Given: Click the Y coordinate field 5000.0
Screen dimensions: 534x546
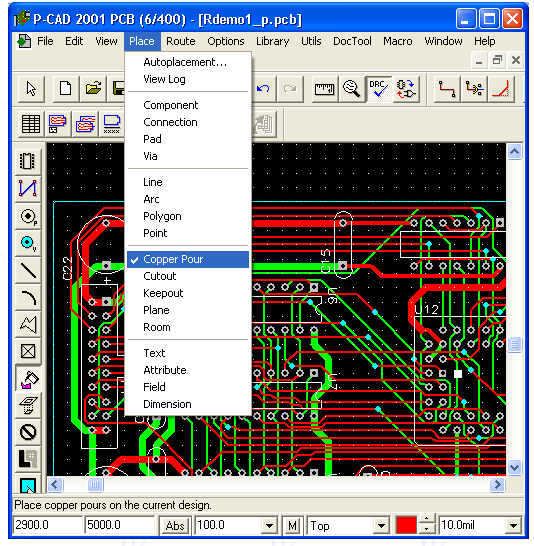Looking at the screenshot, I should (x=119, y=525).
